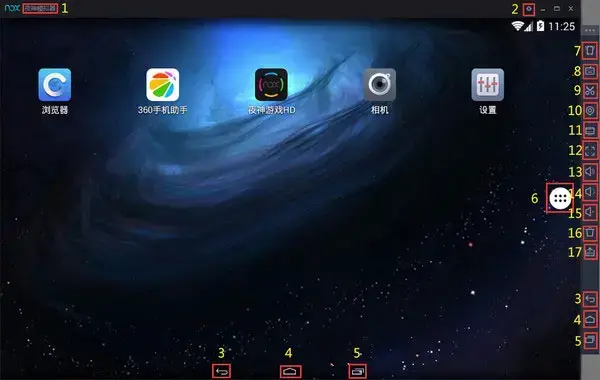
Task: Click the Nox sidebar back arrow button
Action: [590, 299]
